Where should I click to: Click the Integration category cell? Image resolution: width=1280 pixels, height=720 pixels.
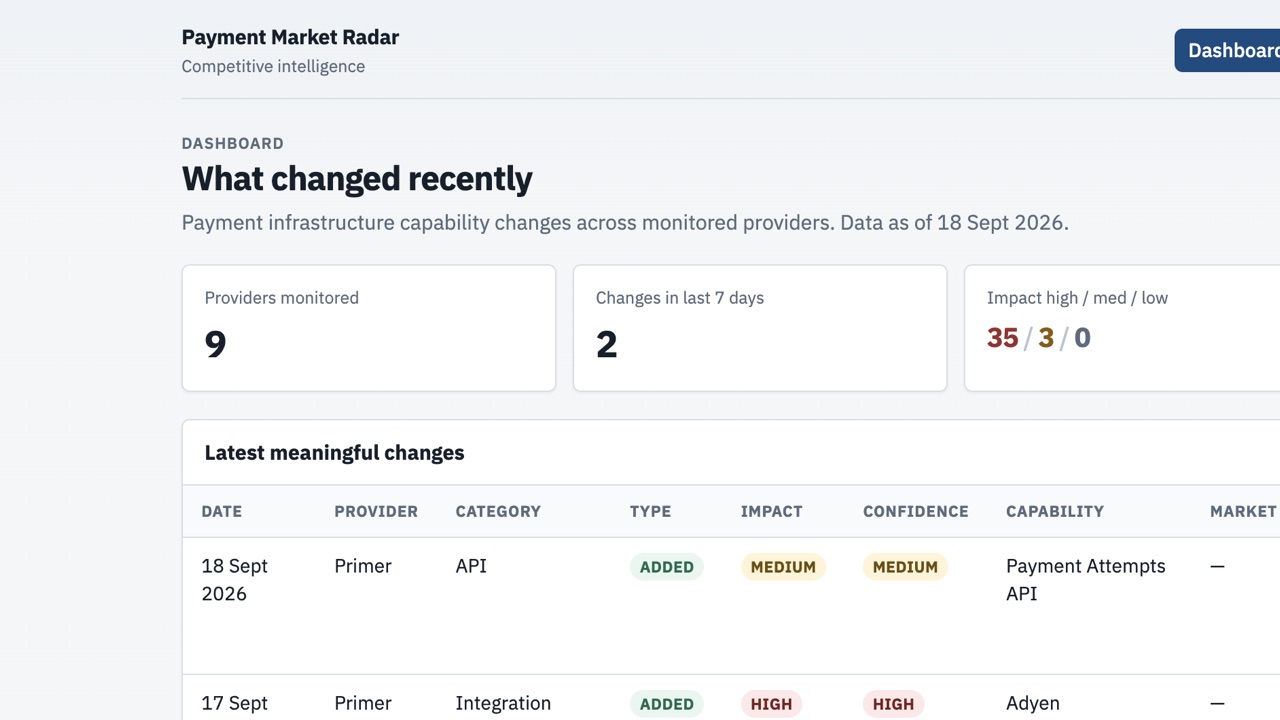[x=503, y=704]
